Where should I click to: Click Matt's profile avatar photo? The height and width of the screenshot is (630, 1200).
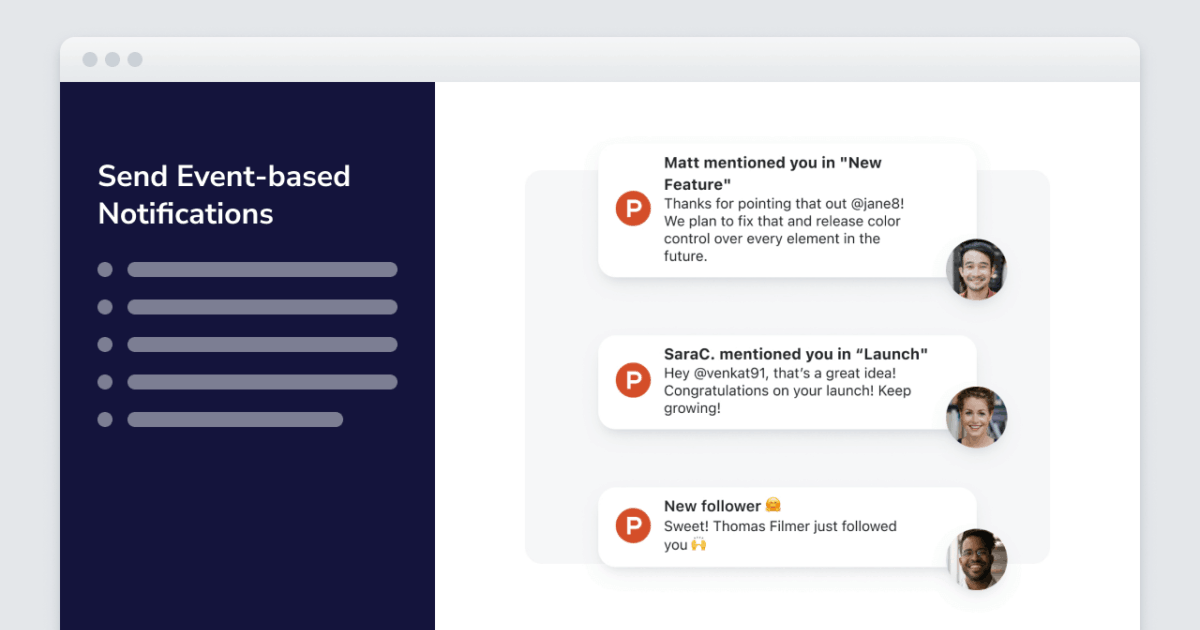click(976, 270)
